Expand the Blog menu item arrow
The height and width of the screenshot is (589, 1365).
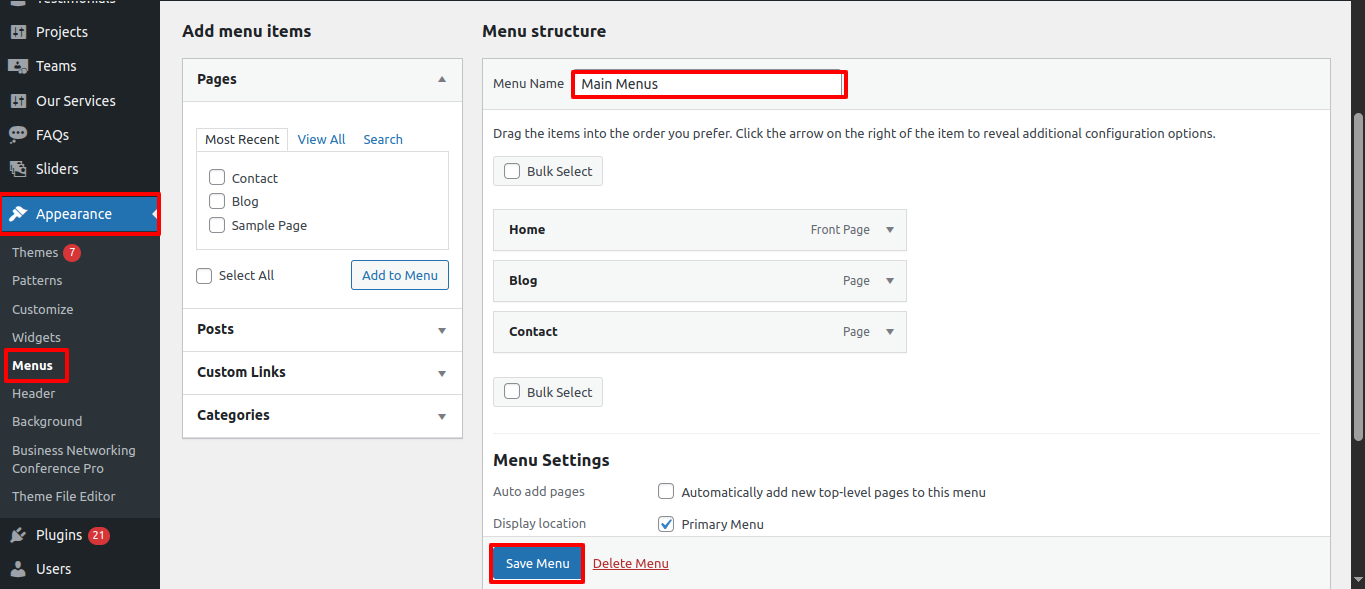(890, 281)
